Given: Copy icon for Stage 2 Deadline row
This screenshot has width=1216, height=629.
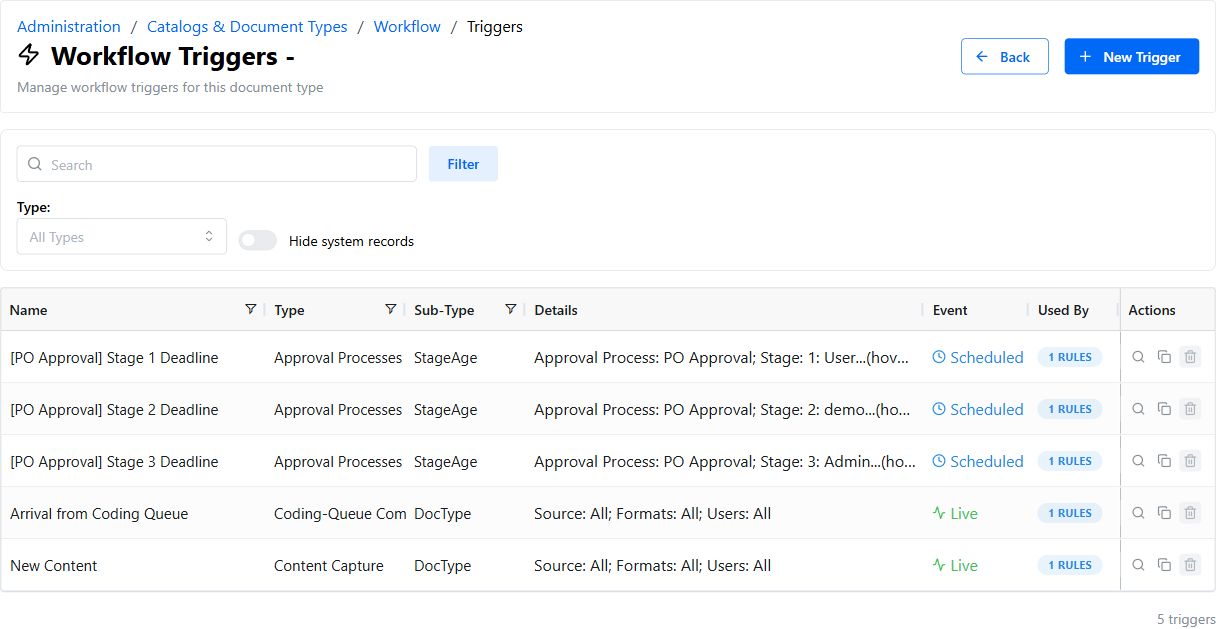Looking at the screenshot, I should [x=1164, y=409].
